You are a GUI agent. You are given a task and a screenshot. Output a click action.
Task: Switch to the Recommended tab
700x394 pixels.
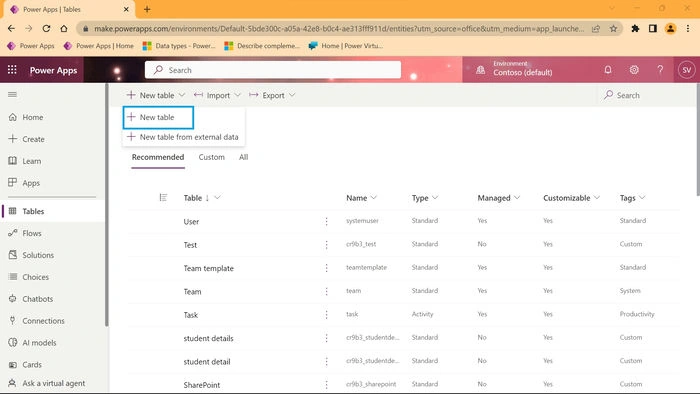click(x=158, y=158)
